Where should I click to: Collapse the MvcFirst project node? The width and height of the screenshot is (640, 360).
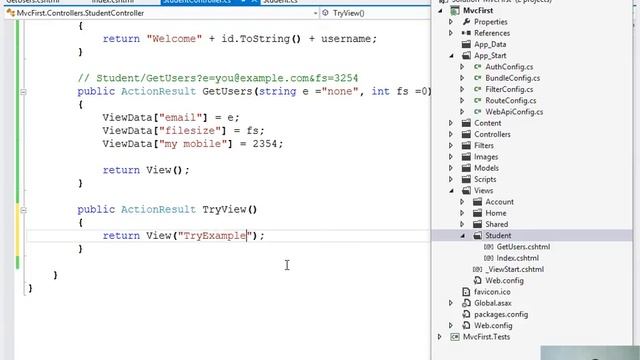pyautogui.click(x=440, y=11)
